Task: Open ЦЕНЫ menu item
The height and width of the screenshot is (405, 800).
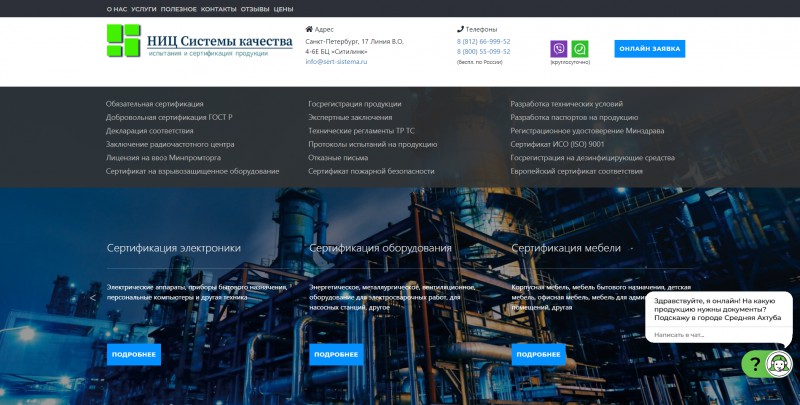Action: pyautogui.click(x=283, y=9)
